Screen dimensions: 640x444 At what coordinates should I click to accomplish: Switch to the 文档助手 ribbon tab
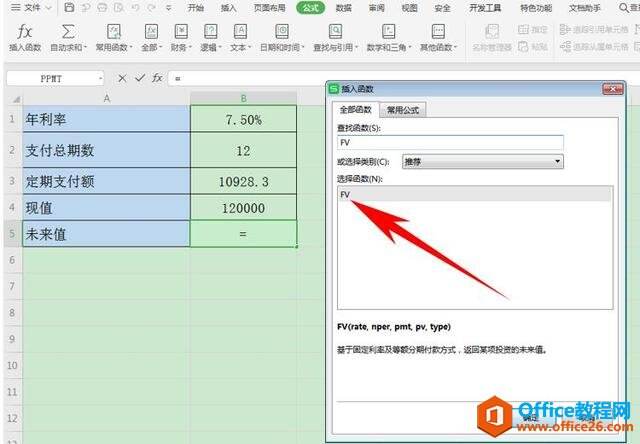coord(584,7)
